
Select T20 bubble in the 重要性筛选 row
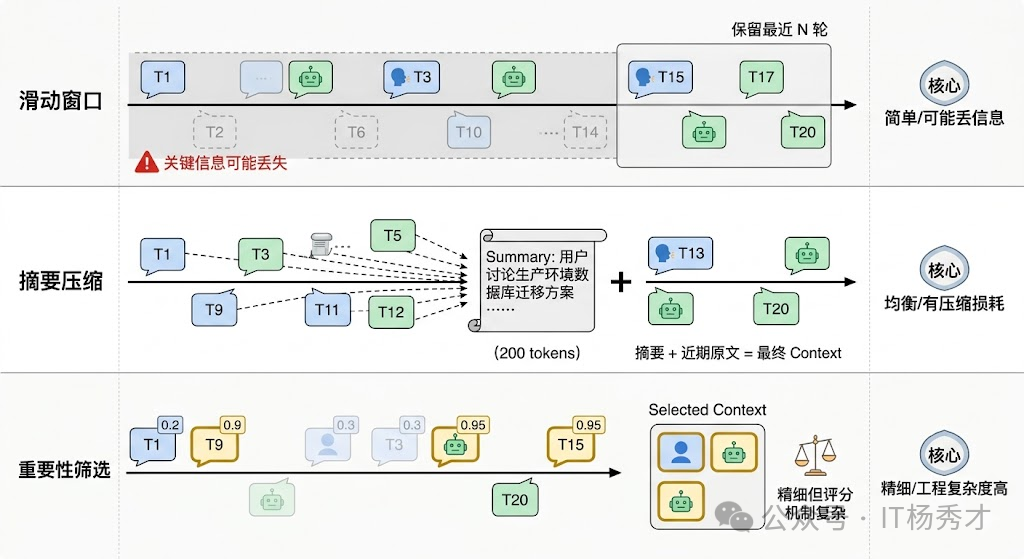515,500
